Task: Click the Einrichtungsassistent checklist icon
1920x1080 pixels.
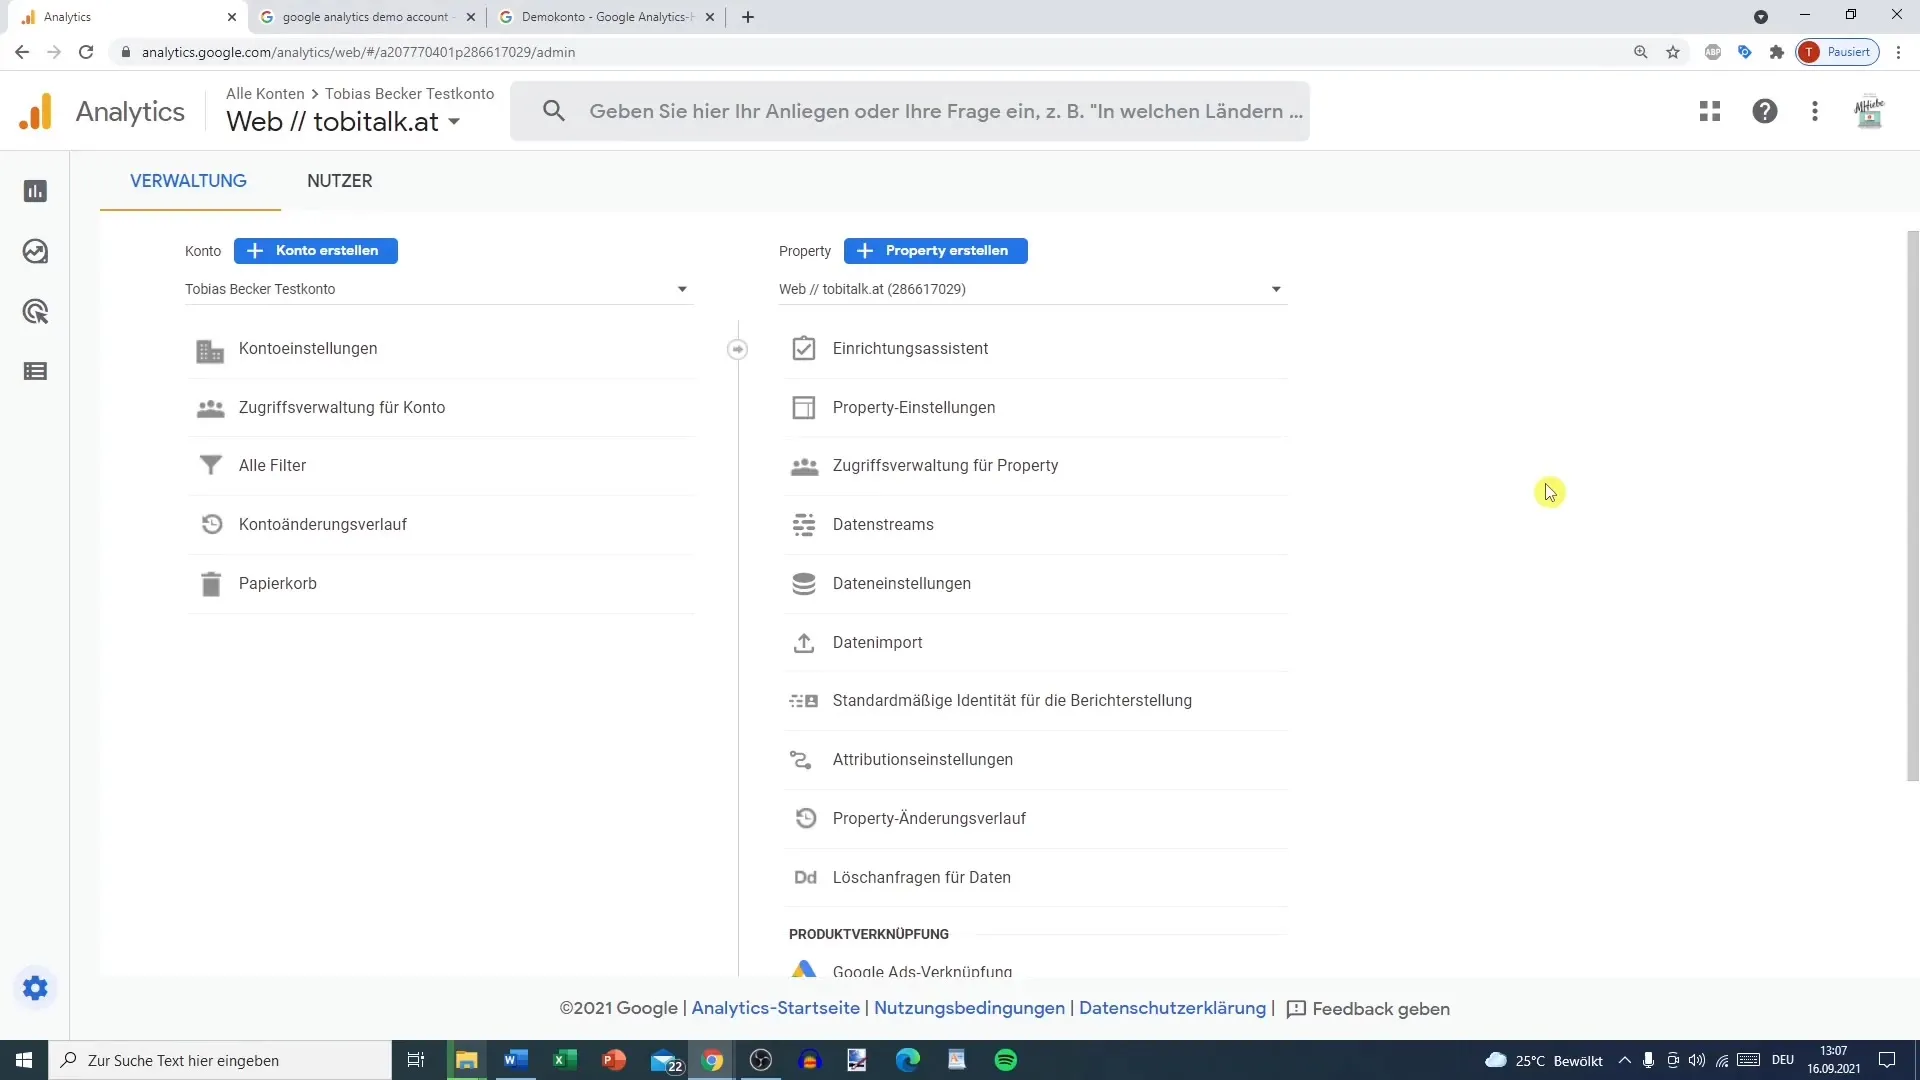Action: coord(804,348)
